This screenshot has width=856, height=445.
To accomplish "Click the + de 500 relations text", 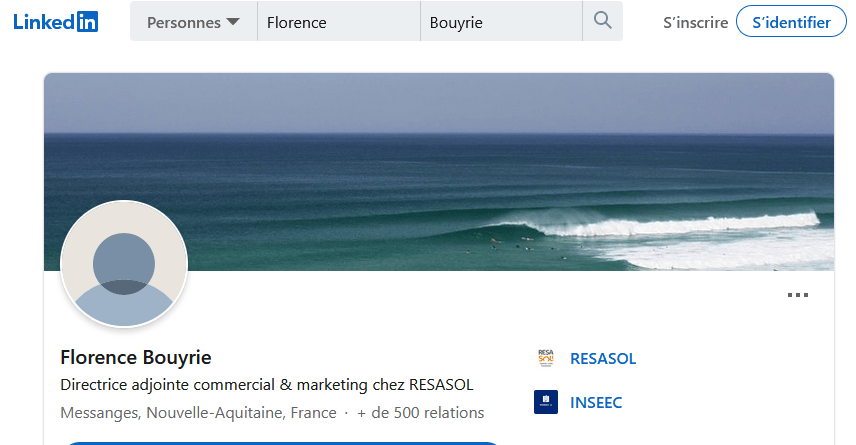I will (x=420, y=413).
